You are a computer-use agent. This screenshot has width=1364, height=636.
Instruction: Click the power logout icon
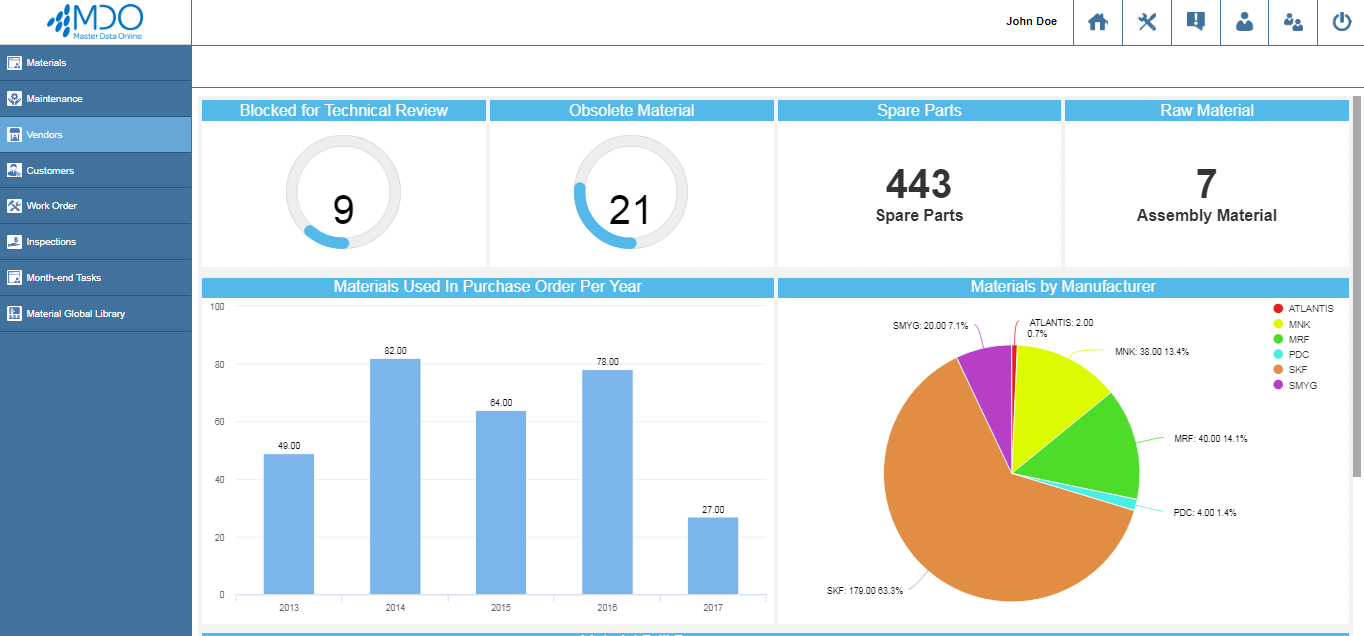click(1342, 22)
